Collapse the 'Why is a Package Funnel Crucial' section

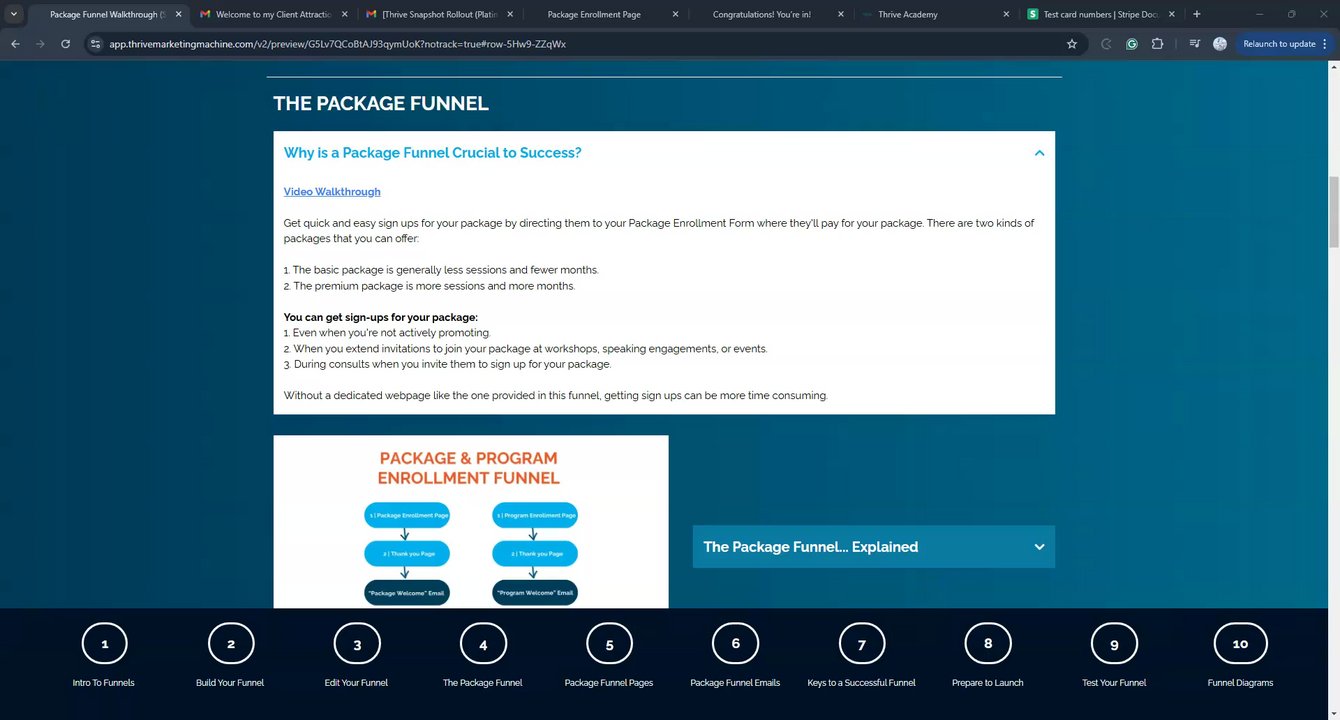[1039, 153]
